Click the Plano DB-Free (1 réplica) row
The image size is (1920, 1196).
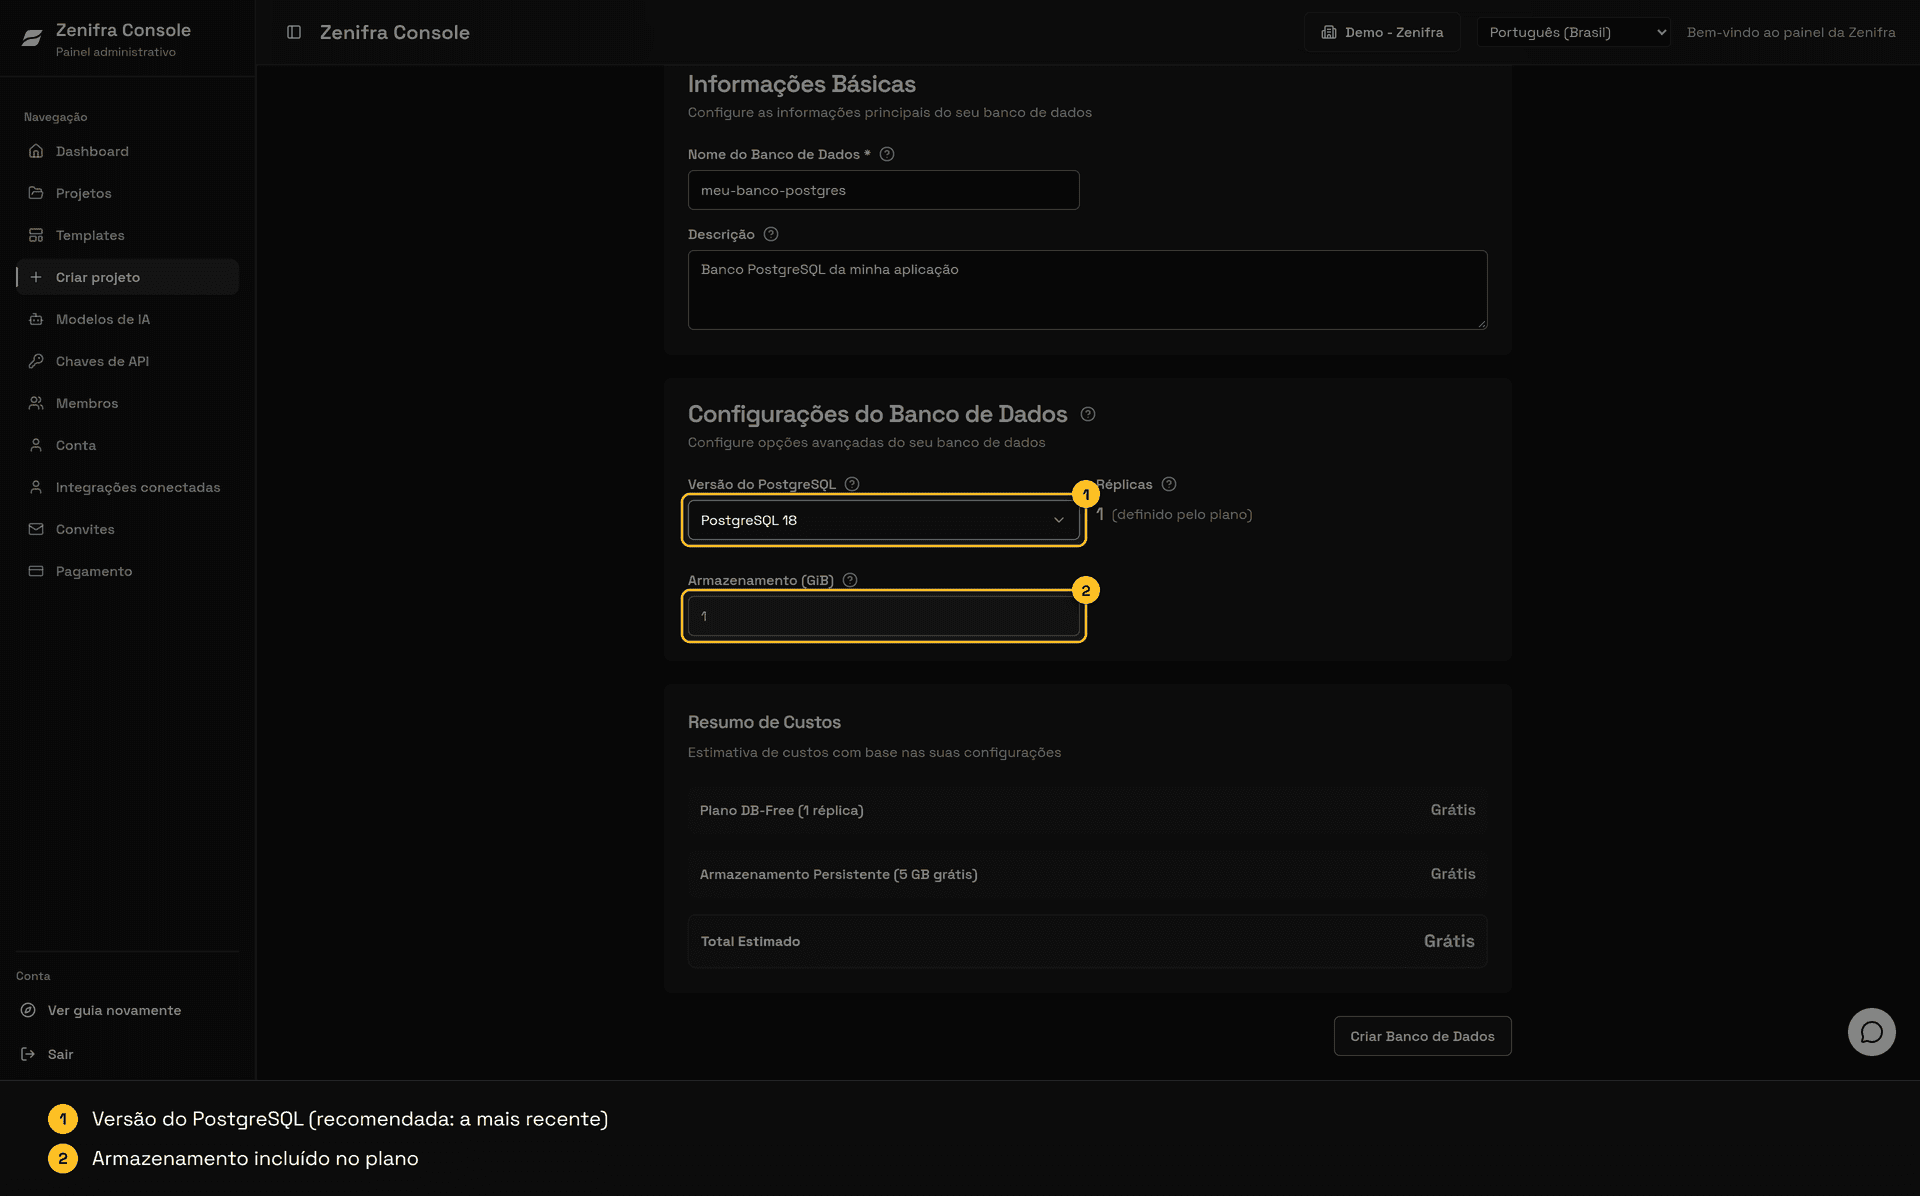click(x=1087, y=810)
